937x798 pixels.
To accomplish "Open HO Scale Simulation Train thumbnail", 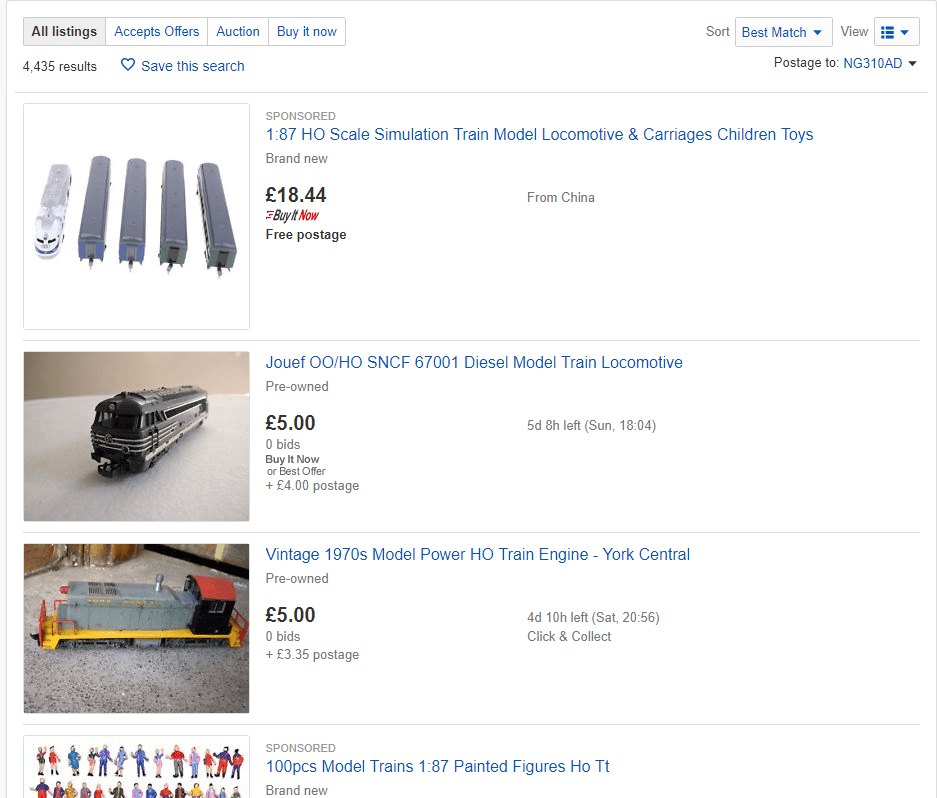I will click(x=136, y=216).
